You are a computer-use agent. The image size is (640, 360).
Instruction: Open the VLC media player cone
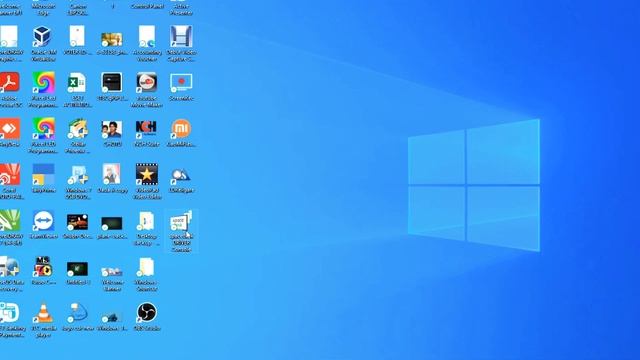tap(43, 313)
